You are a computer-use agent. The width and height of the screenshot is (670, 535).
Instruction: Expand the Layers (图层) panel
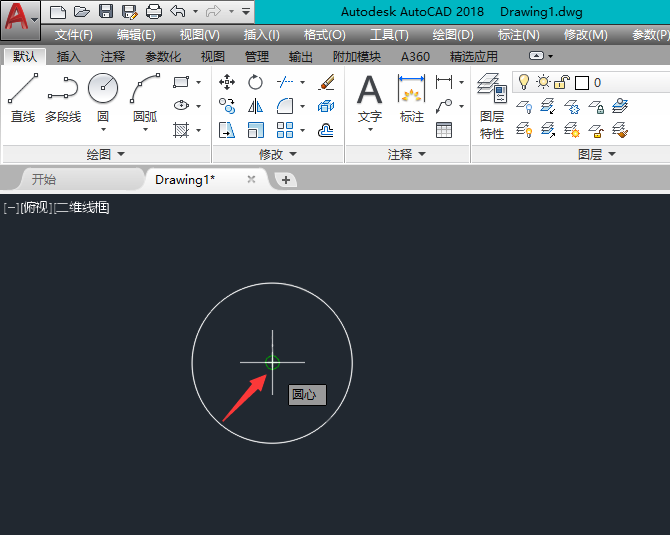597,154
